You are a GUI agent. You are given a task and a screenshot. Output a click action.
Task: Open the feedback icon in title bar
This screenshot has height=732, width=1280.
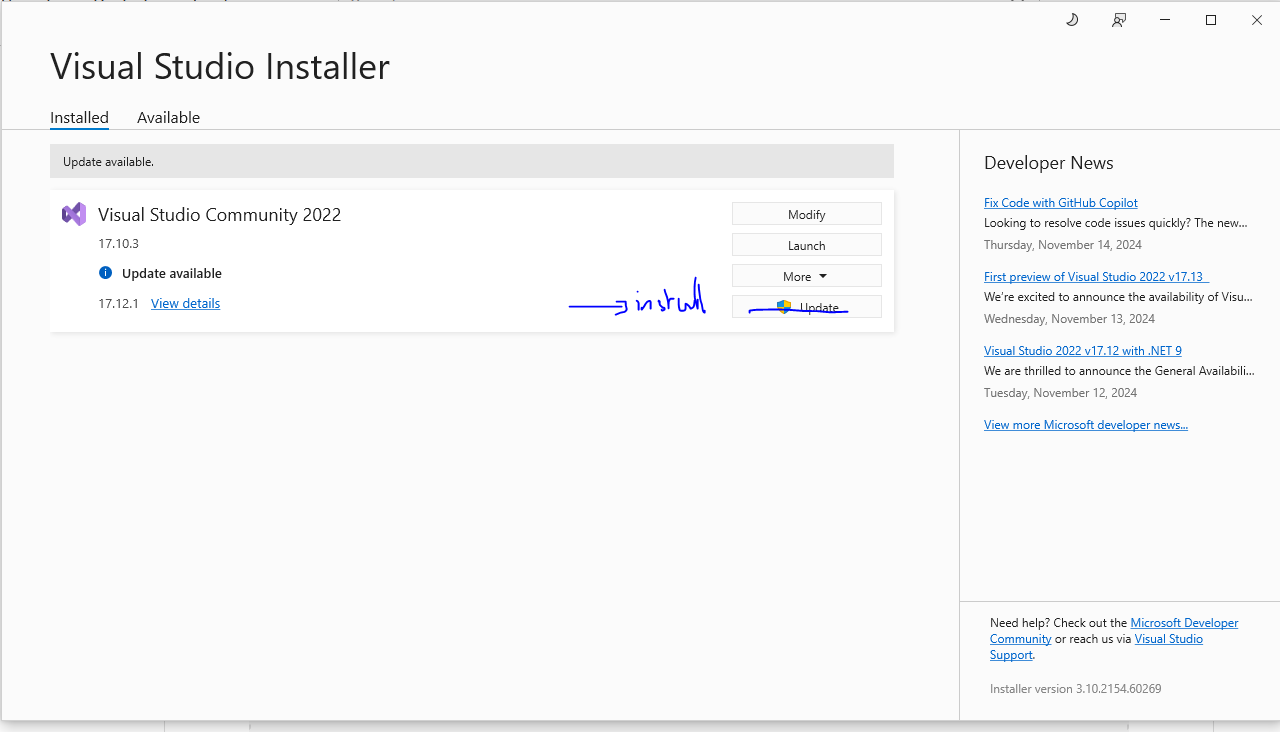(1119, 20)
